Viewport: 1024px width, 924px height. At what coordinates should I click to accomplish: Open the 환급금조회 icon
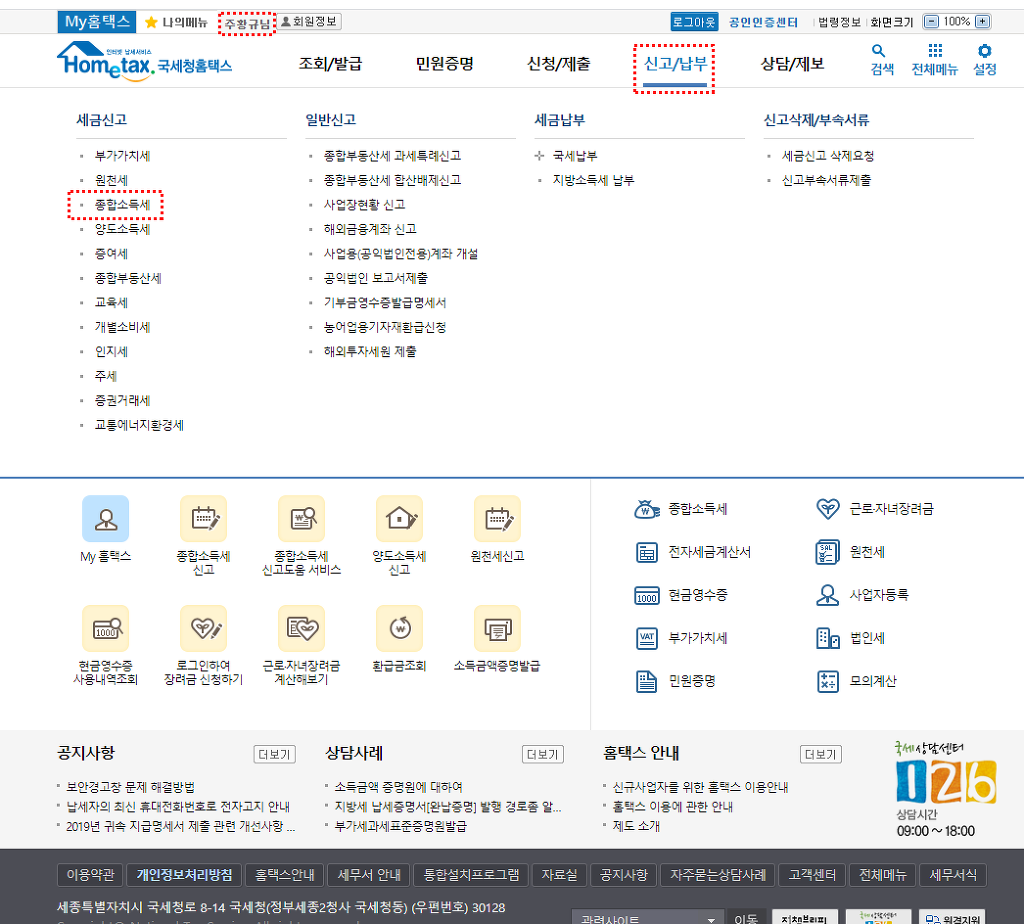pyautogui.click(x=399, y=628)
